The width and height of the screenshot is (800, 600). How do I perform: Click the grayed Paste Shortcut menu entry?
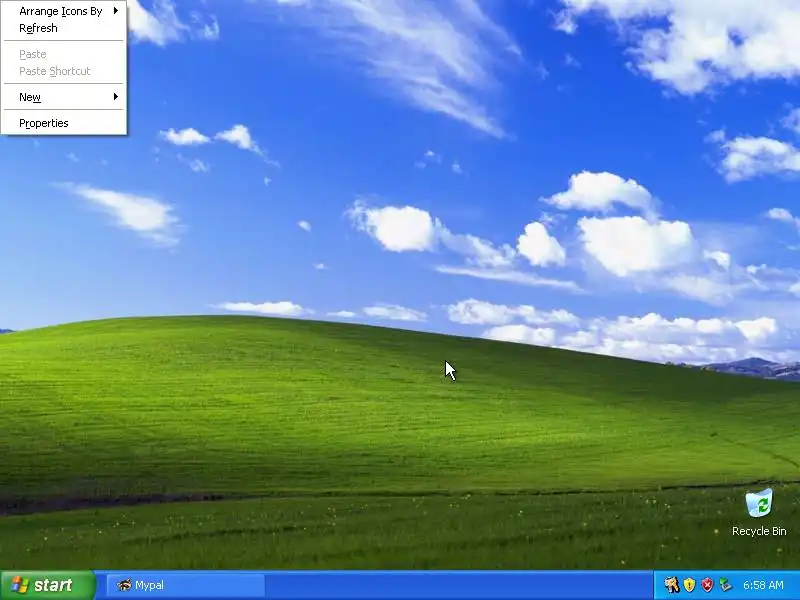64,71
